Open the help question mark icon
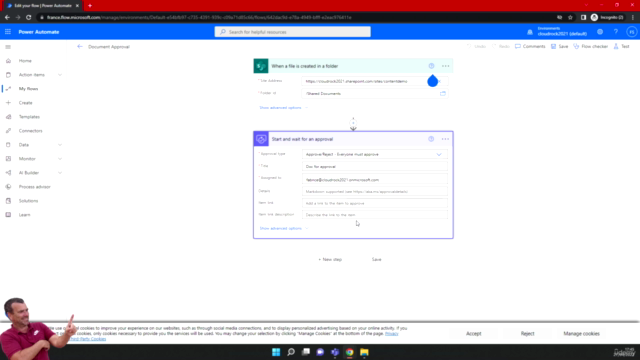The height and width of the screenshot is (360, 640). [616, 32]
